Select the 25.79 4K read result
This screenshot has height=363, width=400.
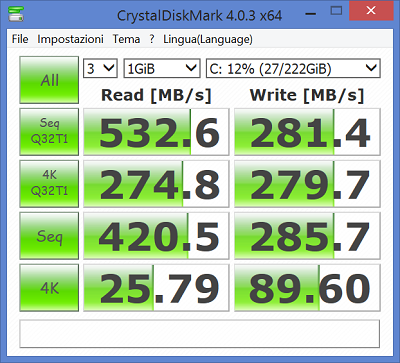click(x=156, y=288)
